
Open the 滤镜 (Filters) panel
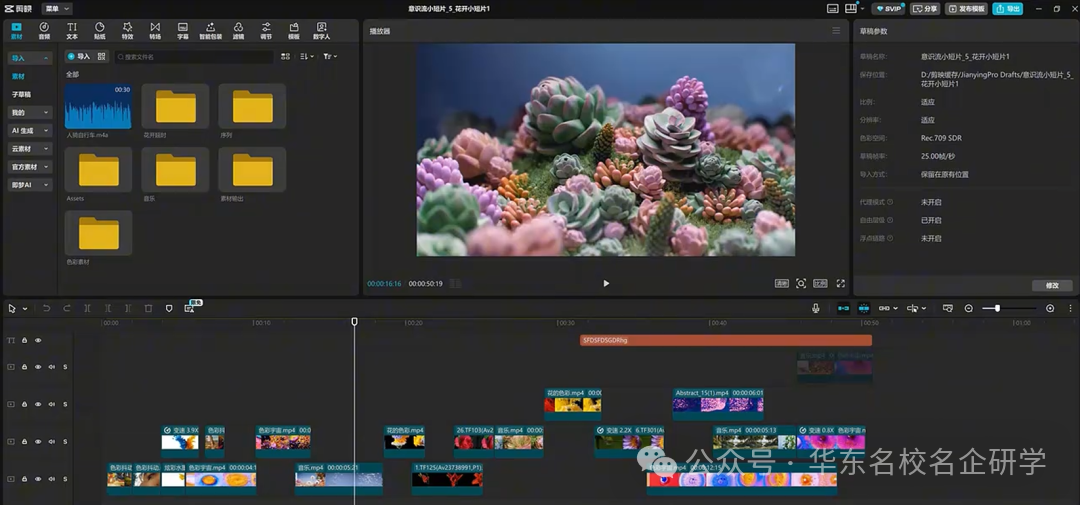coord(238,30)
